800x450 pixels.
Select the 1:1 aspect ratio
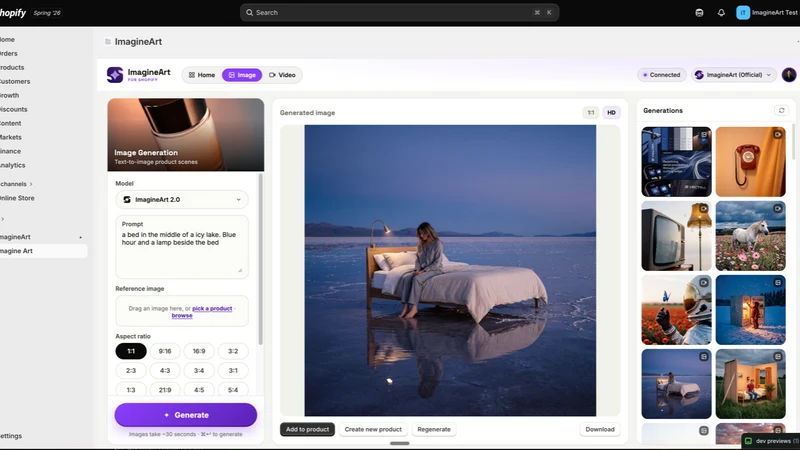pos(131,351)
